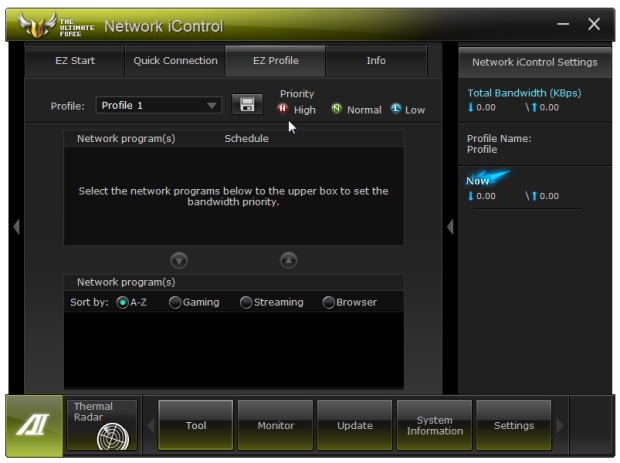This screenshot has height=463, width=620.
Task: Collapse the far-left edge panel arrow
Action: point(16,227)
